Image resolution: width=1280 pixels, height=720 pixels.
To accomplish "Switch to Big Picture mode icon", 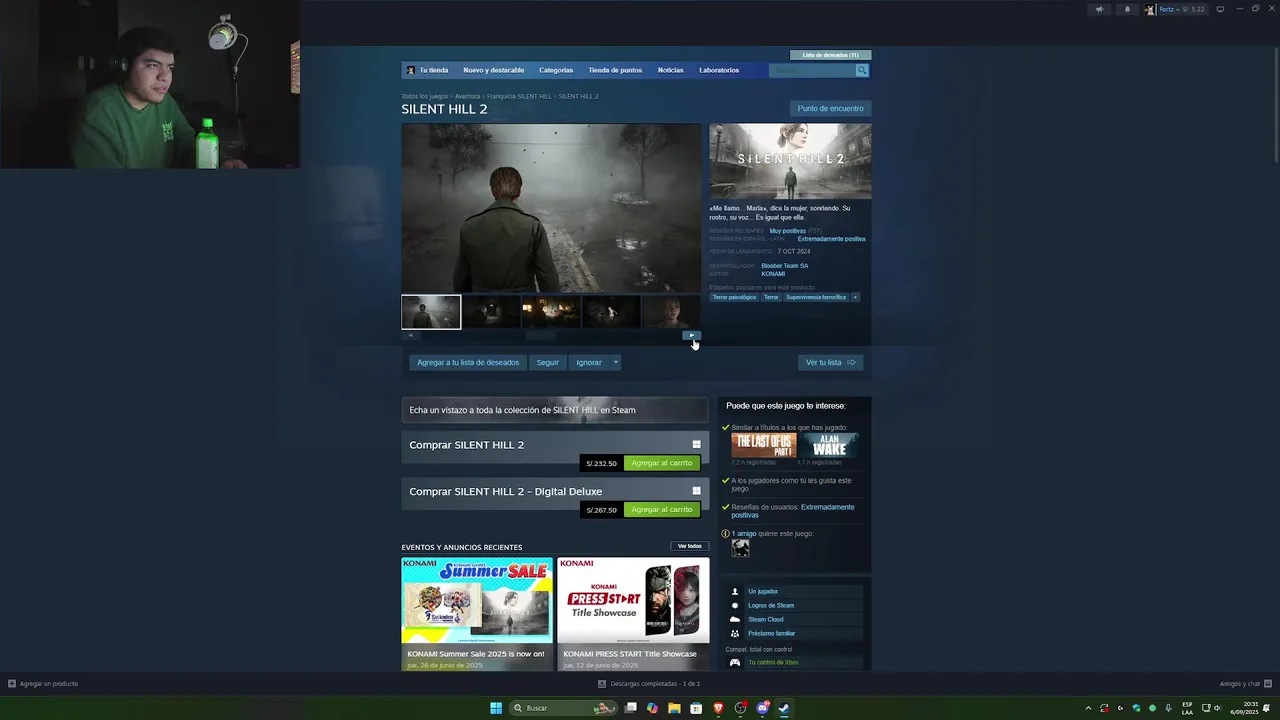I will click(1220, 9).
